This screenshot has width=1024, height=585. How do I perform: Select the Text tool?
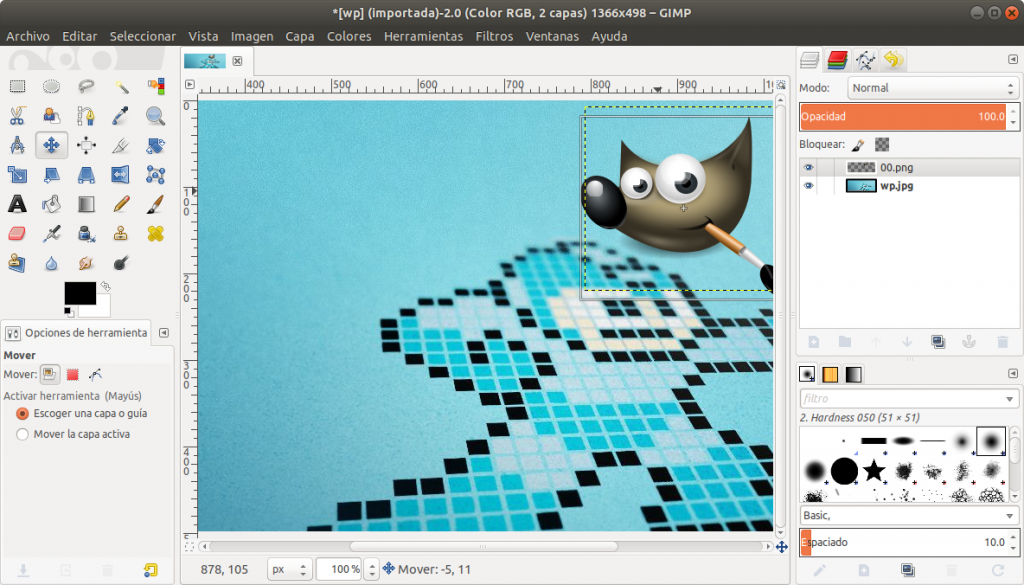pyautogui.click(x=17, y=204)
